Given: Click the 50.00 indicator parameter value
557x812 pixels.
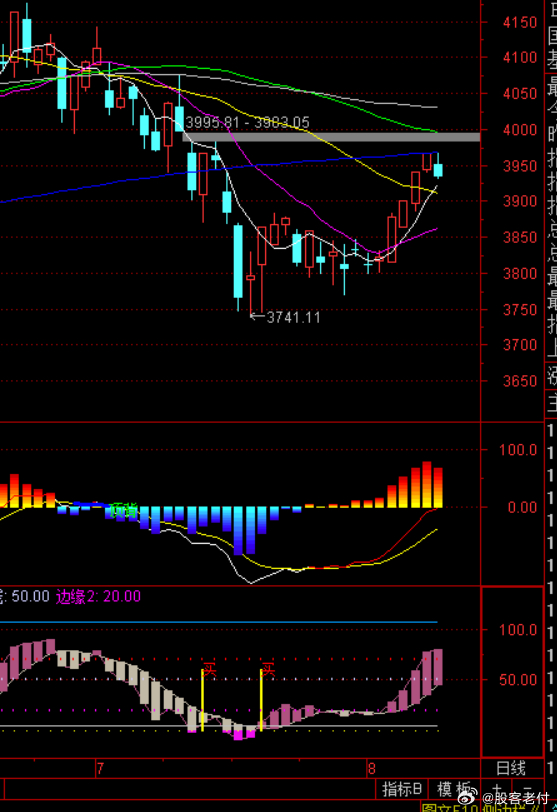Looking at the screenshot, I should pyautogui.click(x=31, y=596).
